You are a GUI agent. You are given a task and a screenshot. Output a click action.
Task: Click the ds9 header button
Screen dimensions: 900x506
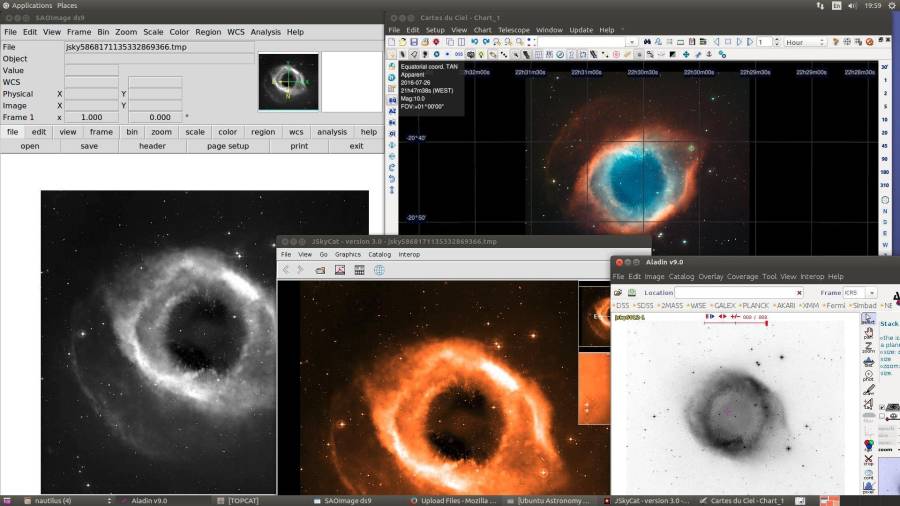(x=152, y=146)
